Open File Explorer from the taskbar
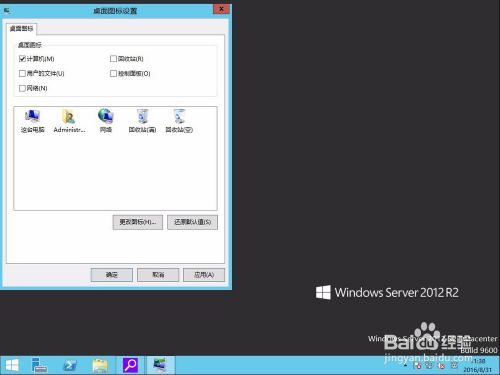 (100, 365)
